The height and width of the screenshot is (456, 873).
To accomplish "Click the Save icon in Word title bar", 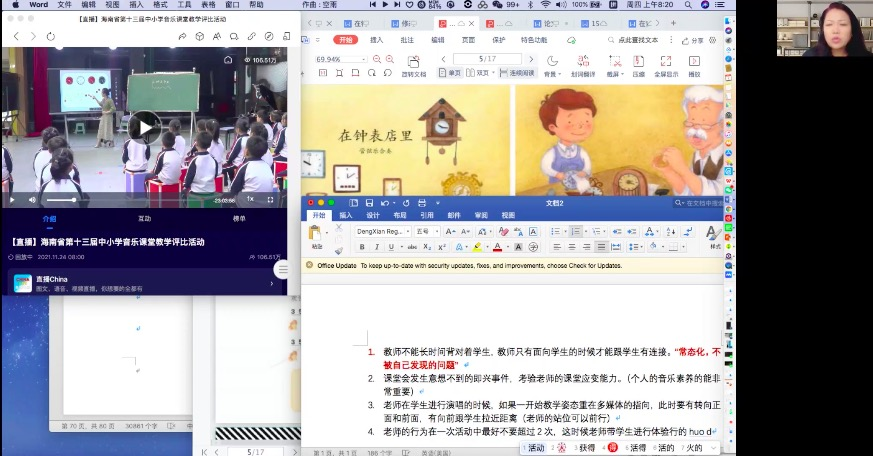I will [x=369, y=202].
